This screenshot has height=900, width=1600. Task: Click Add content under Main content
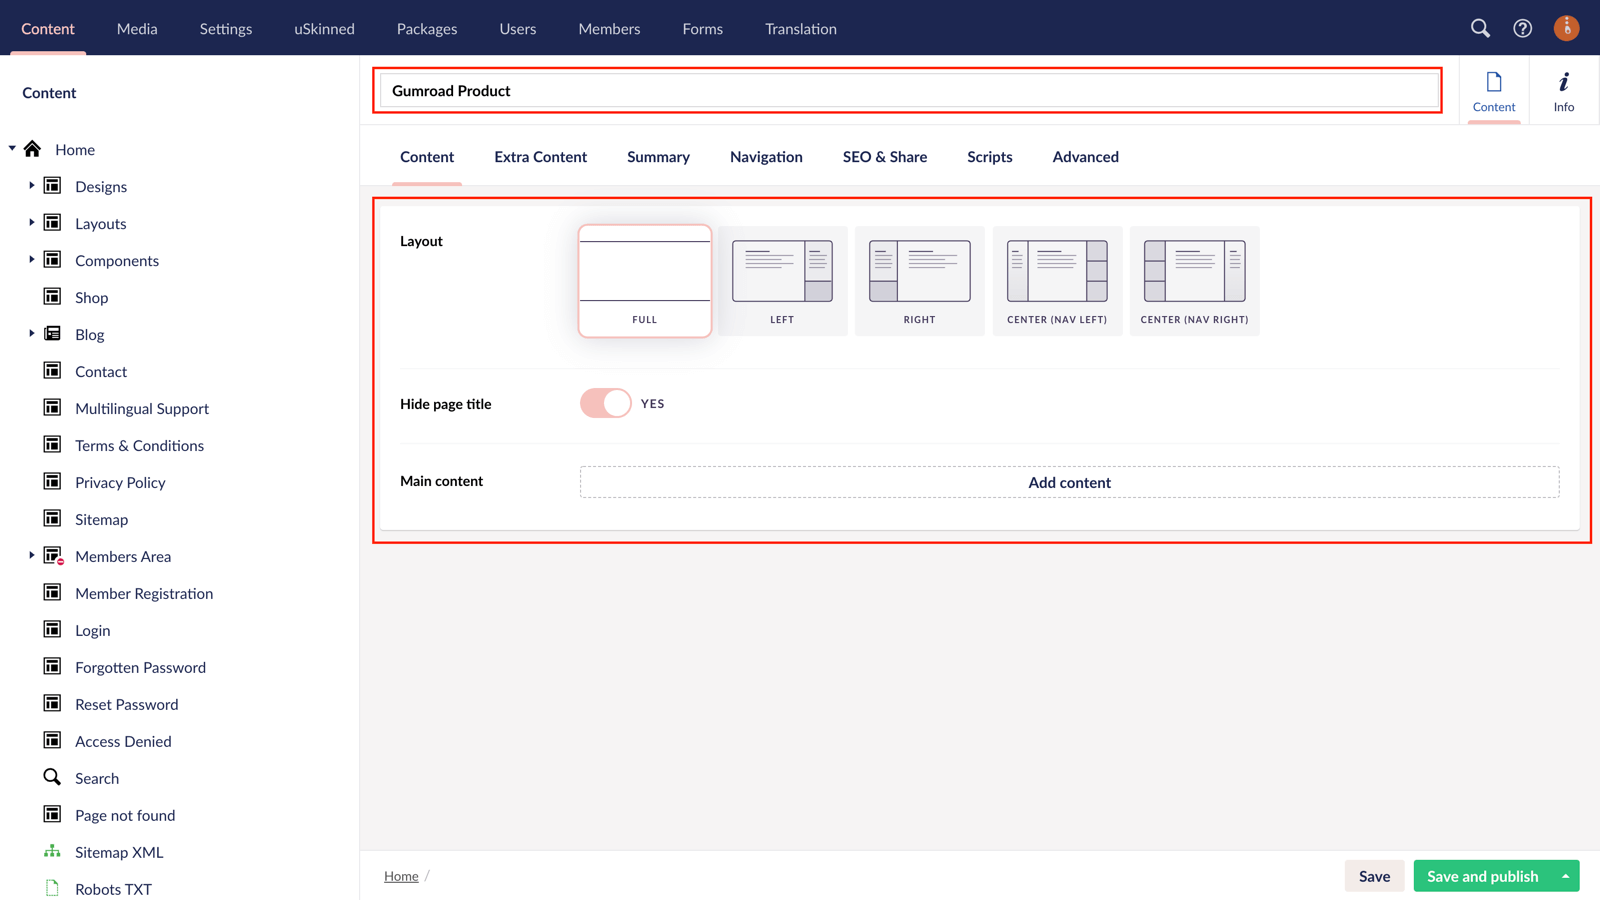click(x=1068, y=482)
